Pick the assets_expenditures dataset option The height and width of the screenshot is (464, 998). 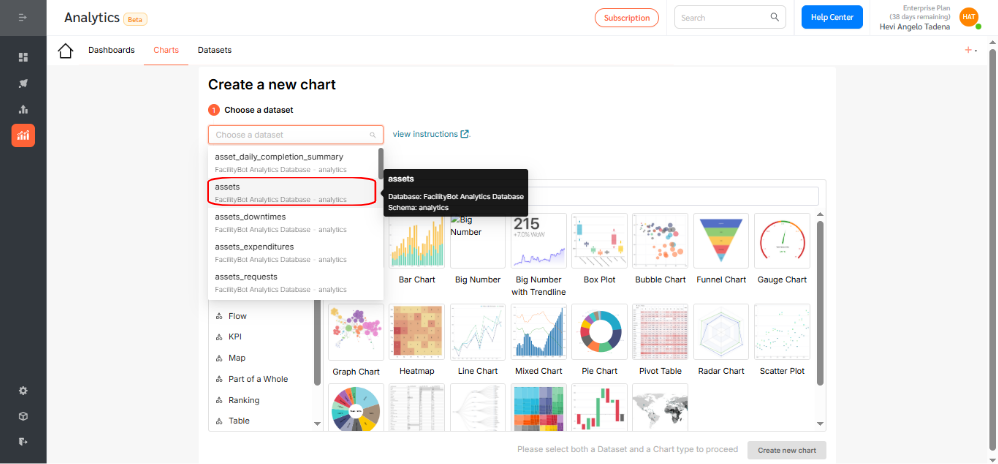(x=296, y=252)
